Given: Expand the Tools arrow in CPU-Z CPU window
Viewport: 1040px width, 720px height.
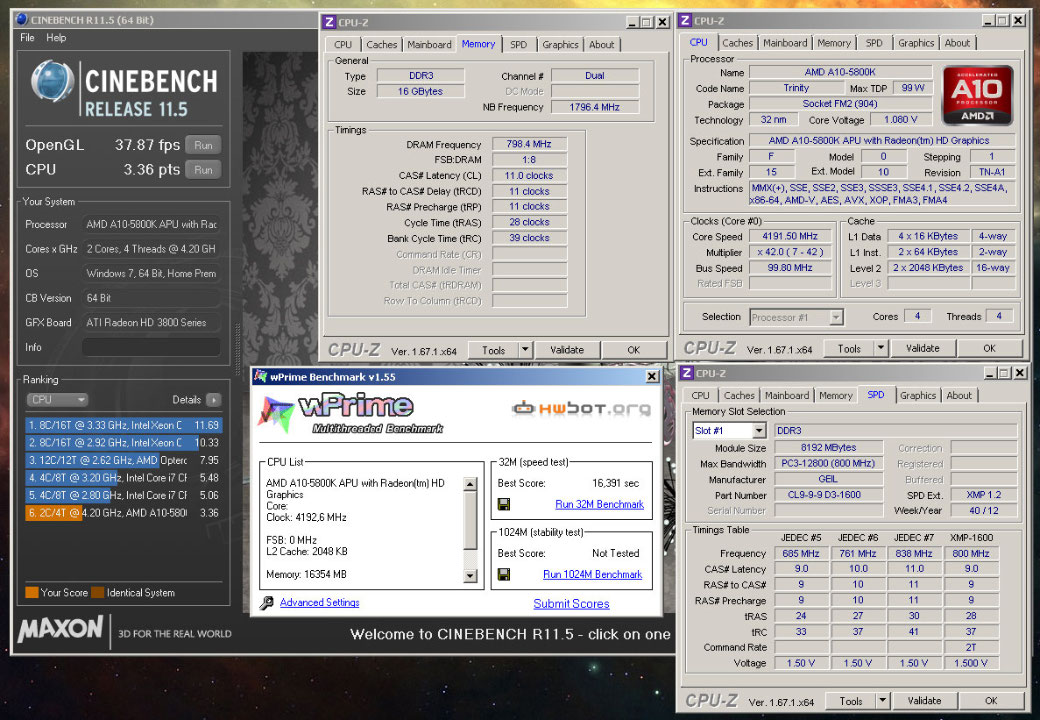Looking at the screenshot, I should [x=881, y=348].
